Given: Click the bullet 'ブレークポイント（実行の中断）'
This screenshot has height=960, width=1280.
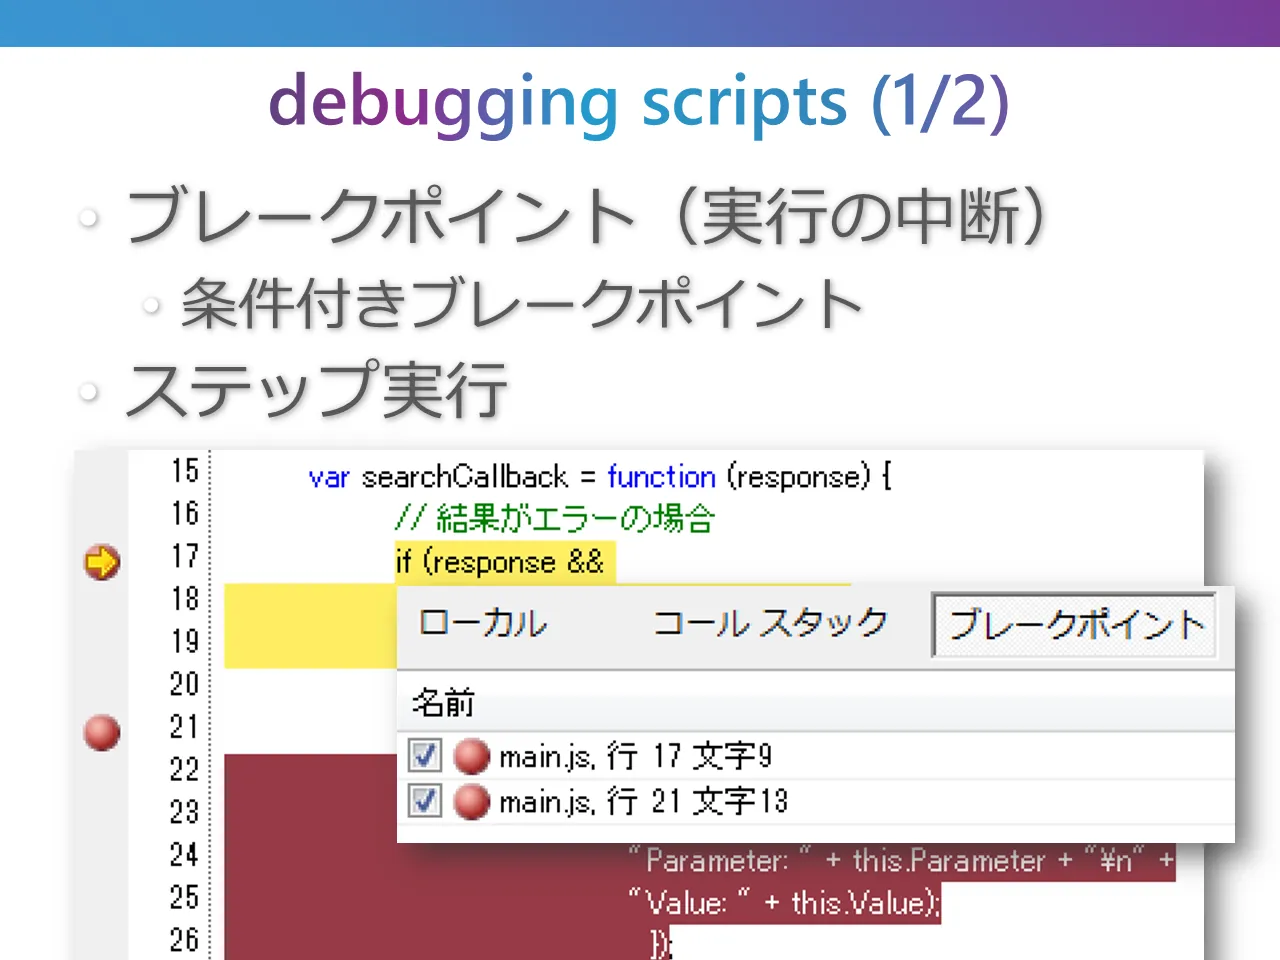Looking at the screenshot, I should 588,216.
